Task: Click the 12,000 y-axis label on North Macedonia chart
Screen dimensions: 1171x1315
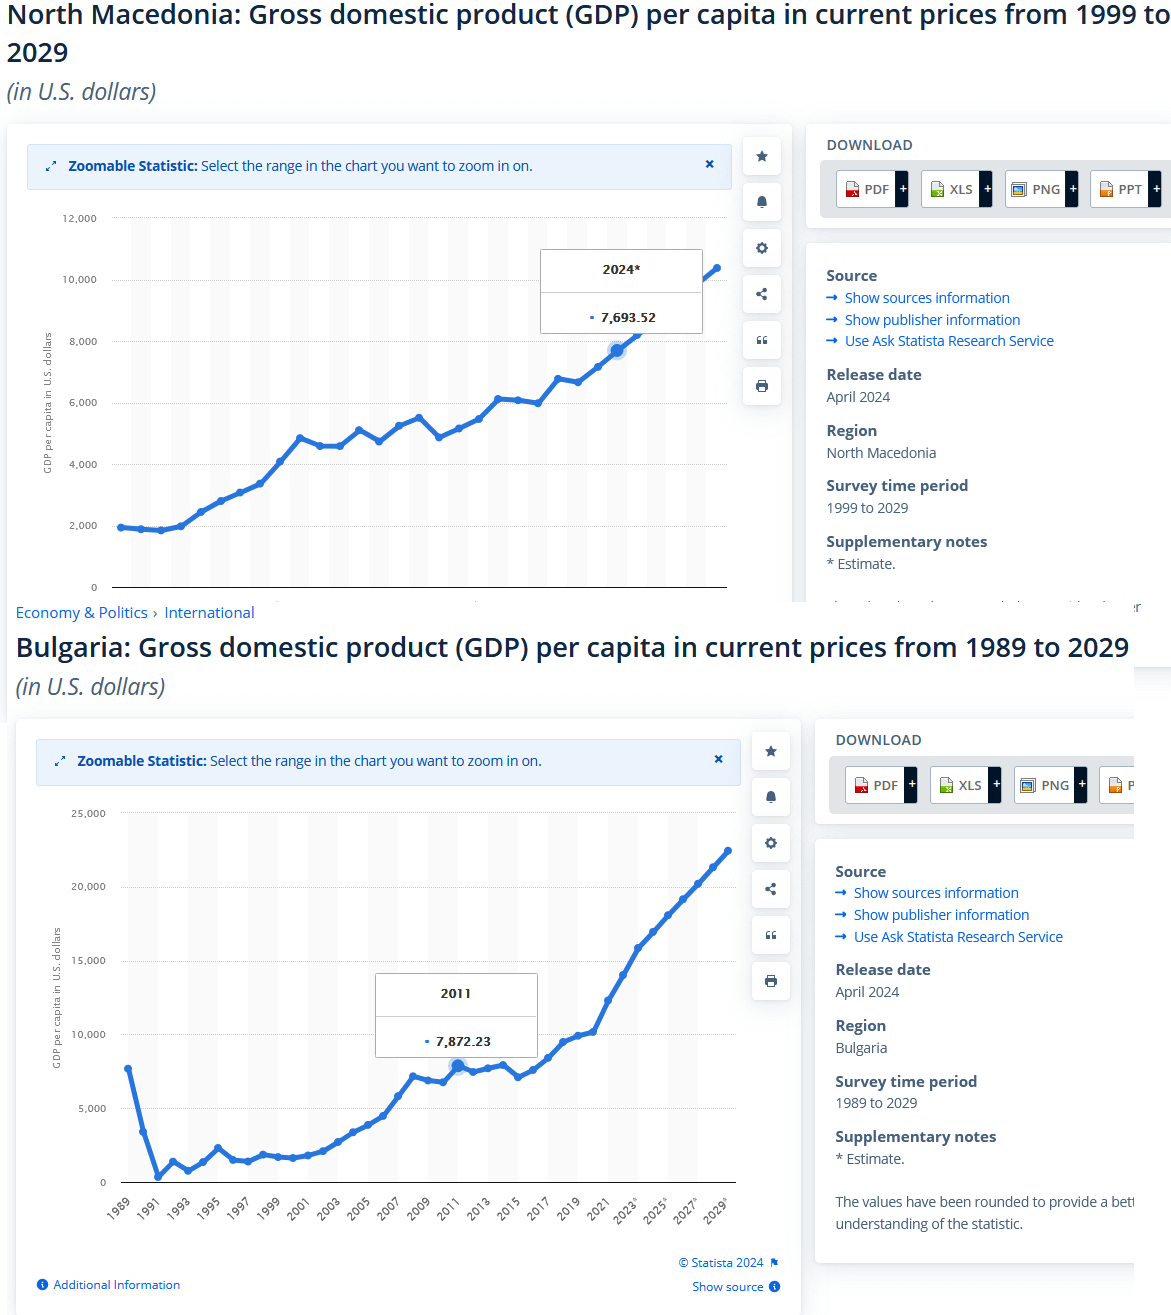Action: tap(80, 218)
